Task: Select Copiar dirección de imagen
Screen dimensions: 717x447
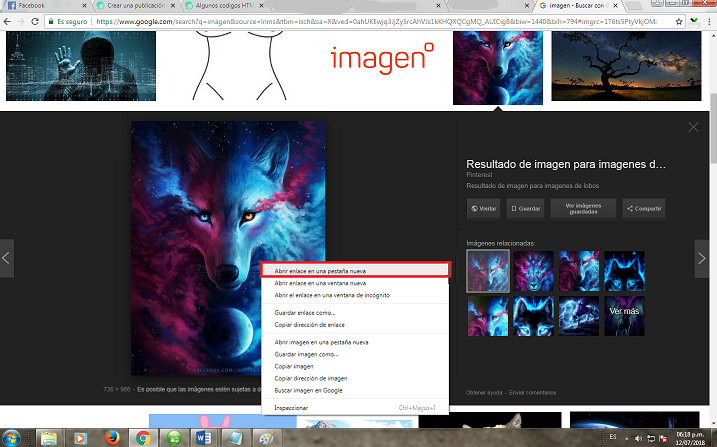Action: click(x=355, y=378)
